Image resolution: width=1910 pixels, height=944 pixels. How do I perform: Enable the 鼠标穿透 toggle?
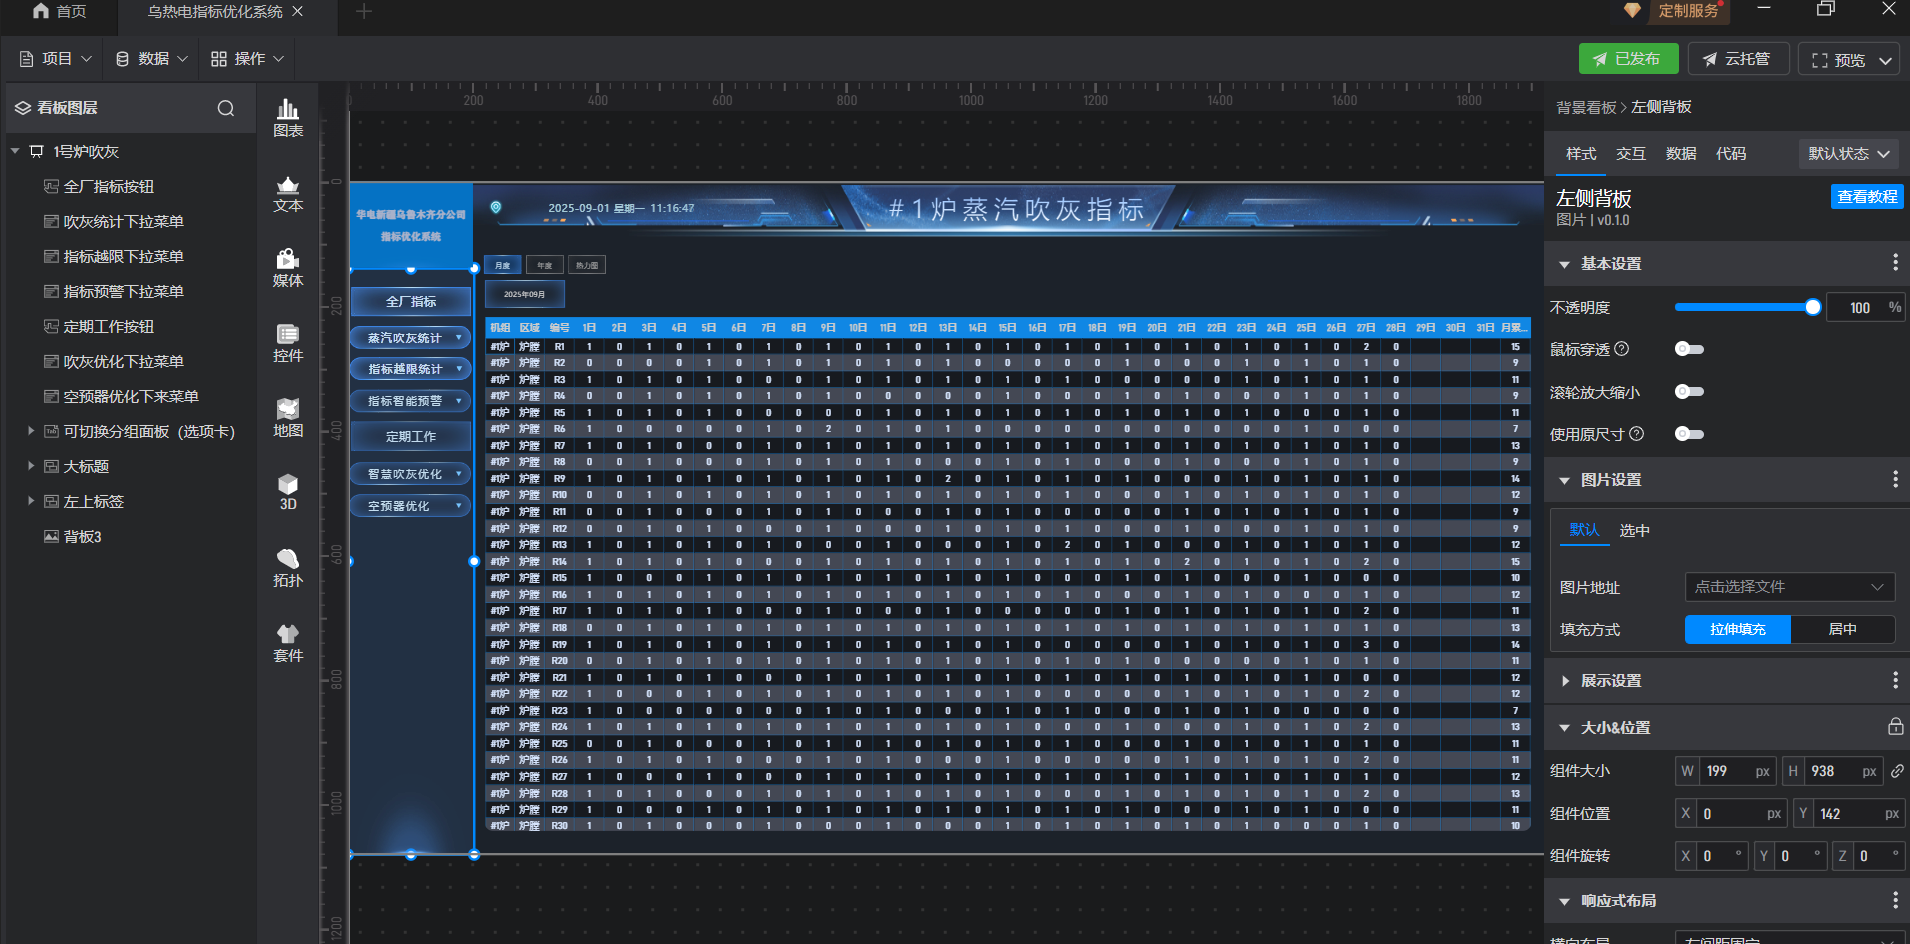pyautogui.click(x=1689, y=349)
